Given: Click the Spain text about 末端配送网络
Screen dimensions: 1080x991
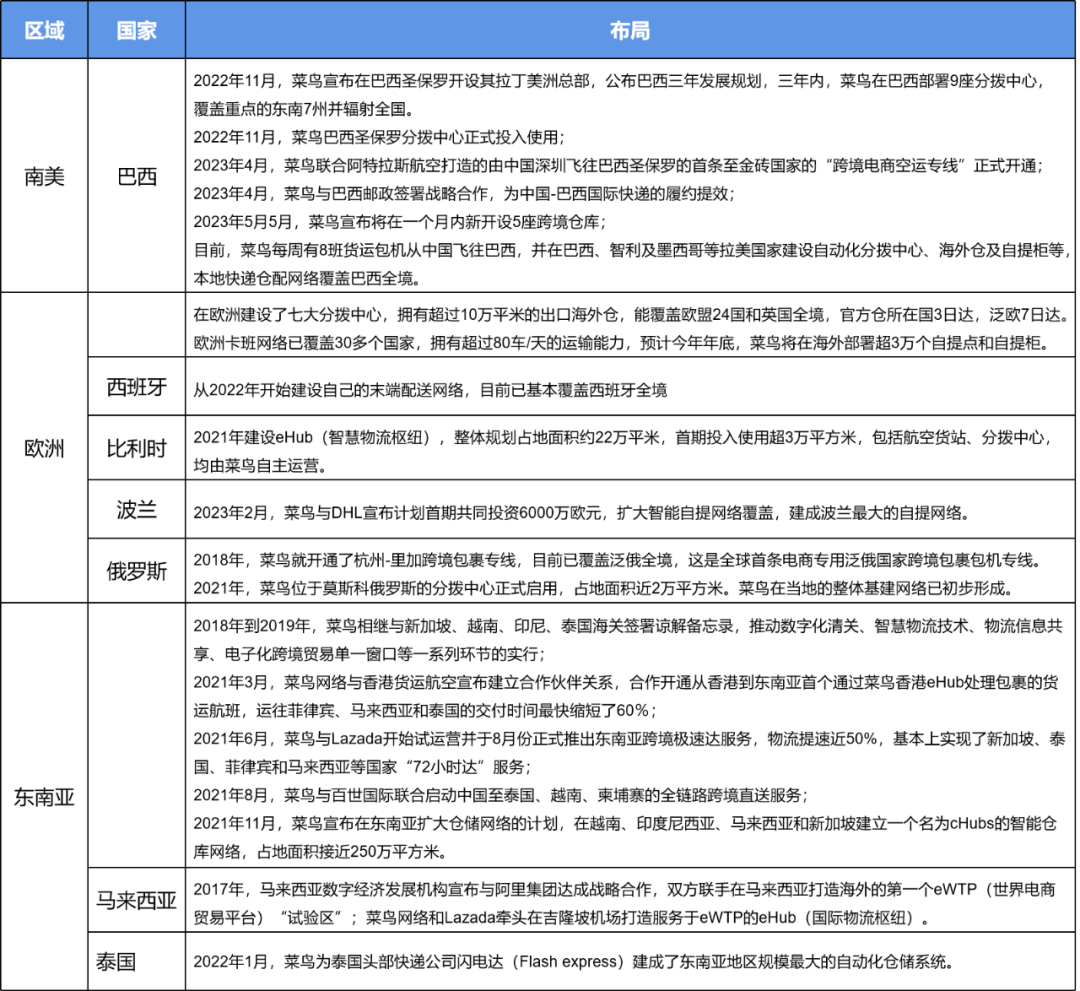Looking at the screenshot, I should (x=430, y=390).
